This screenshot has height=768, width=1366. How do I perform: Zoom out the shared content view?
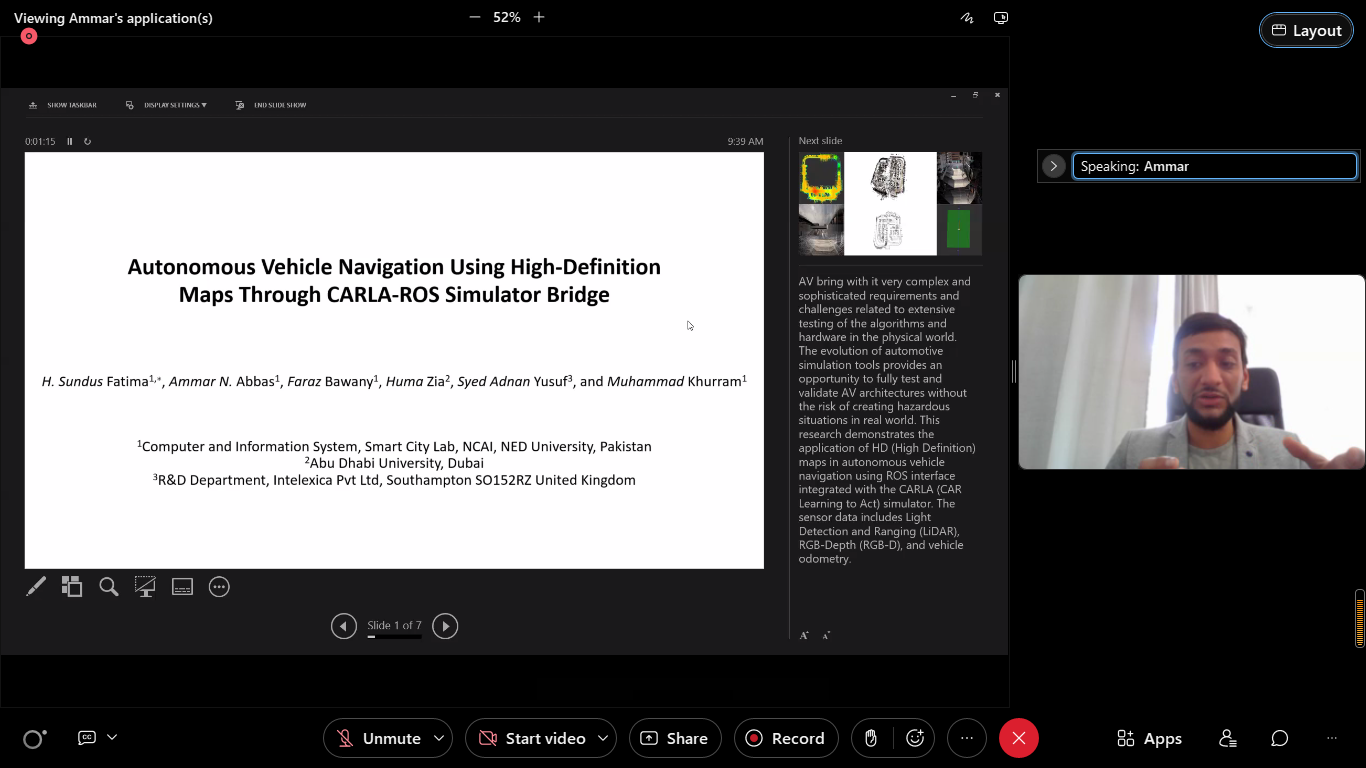[475, 17]
